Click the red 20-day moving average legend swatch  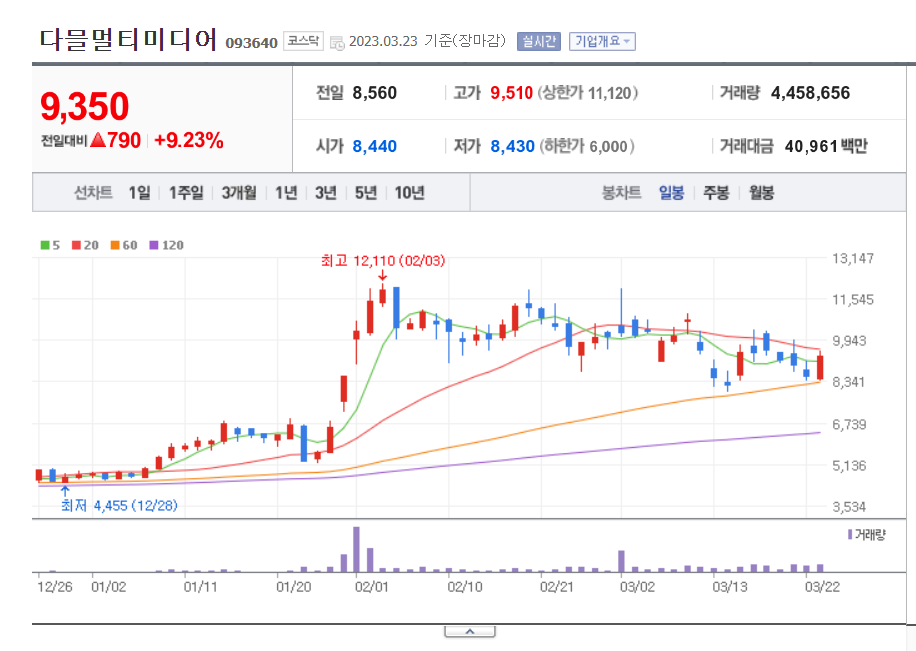point(77,245)
